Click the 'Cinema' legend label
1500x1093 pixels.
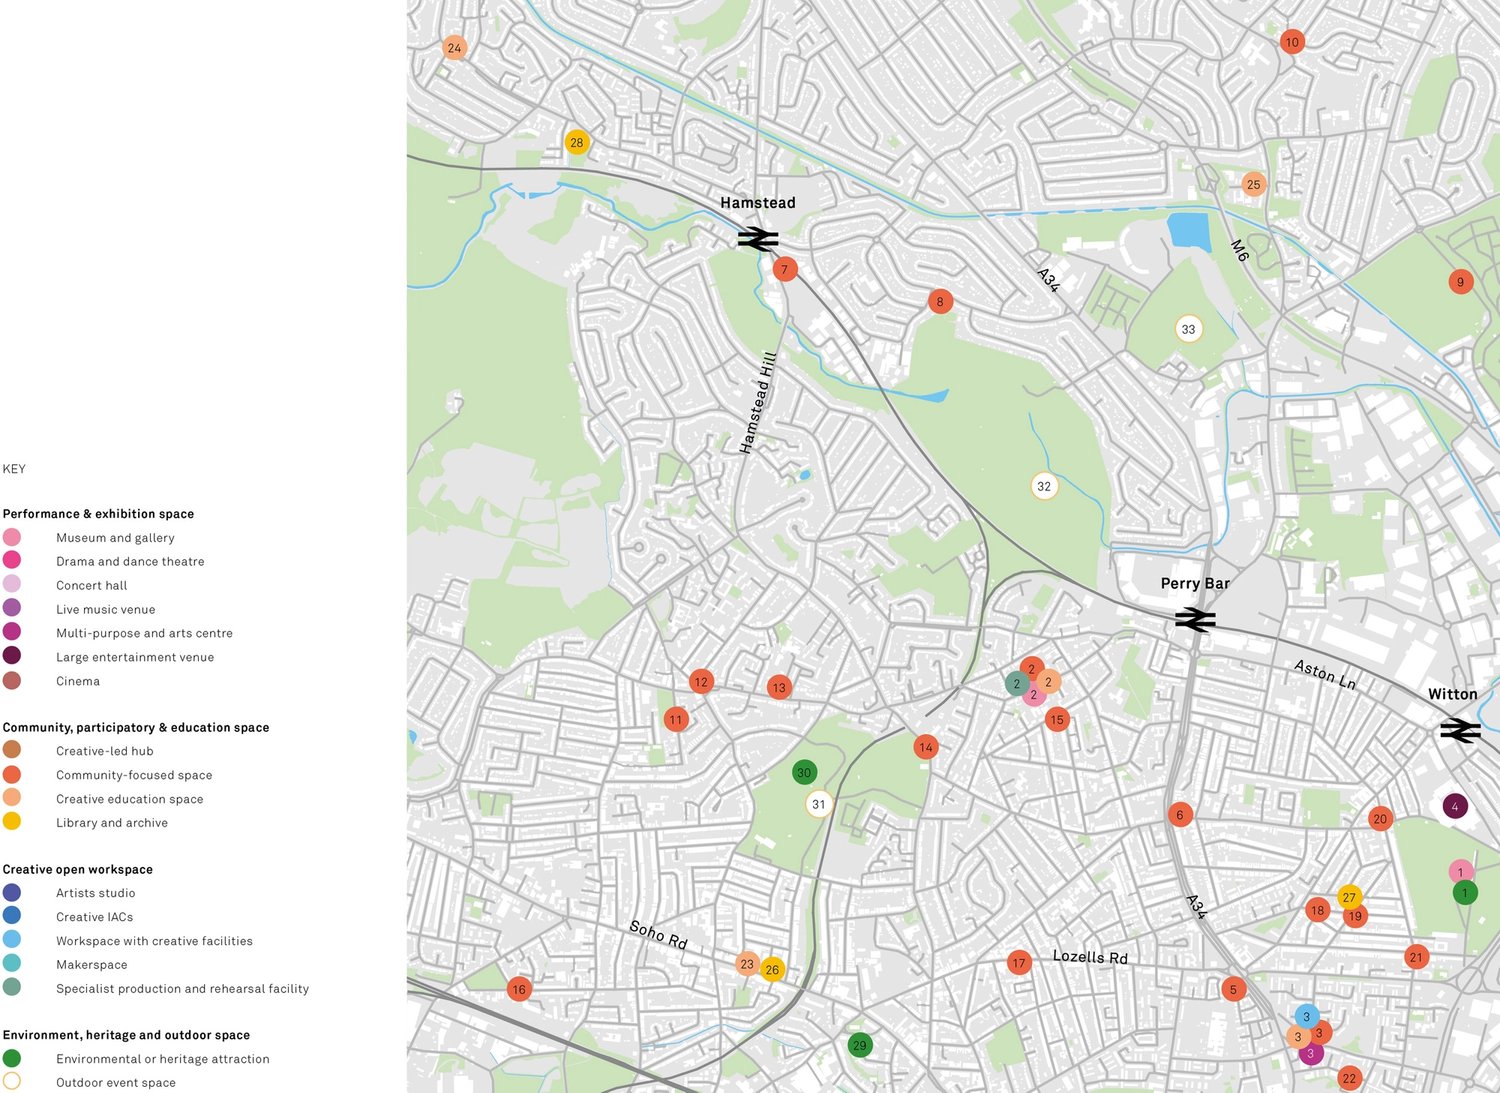point(78,682)
